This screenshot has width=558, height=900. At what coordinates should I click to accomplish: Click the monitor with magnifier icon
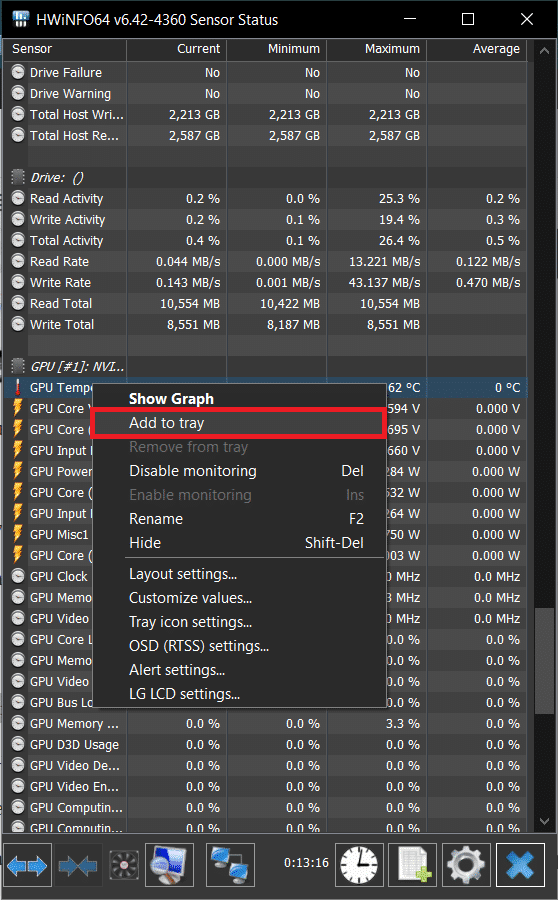pyautogui.click(x=169, y=865)
